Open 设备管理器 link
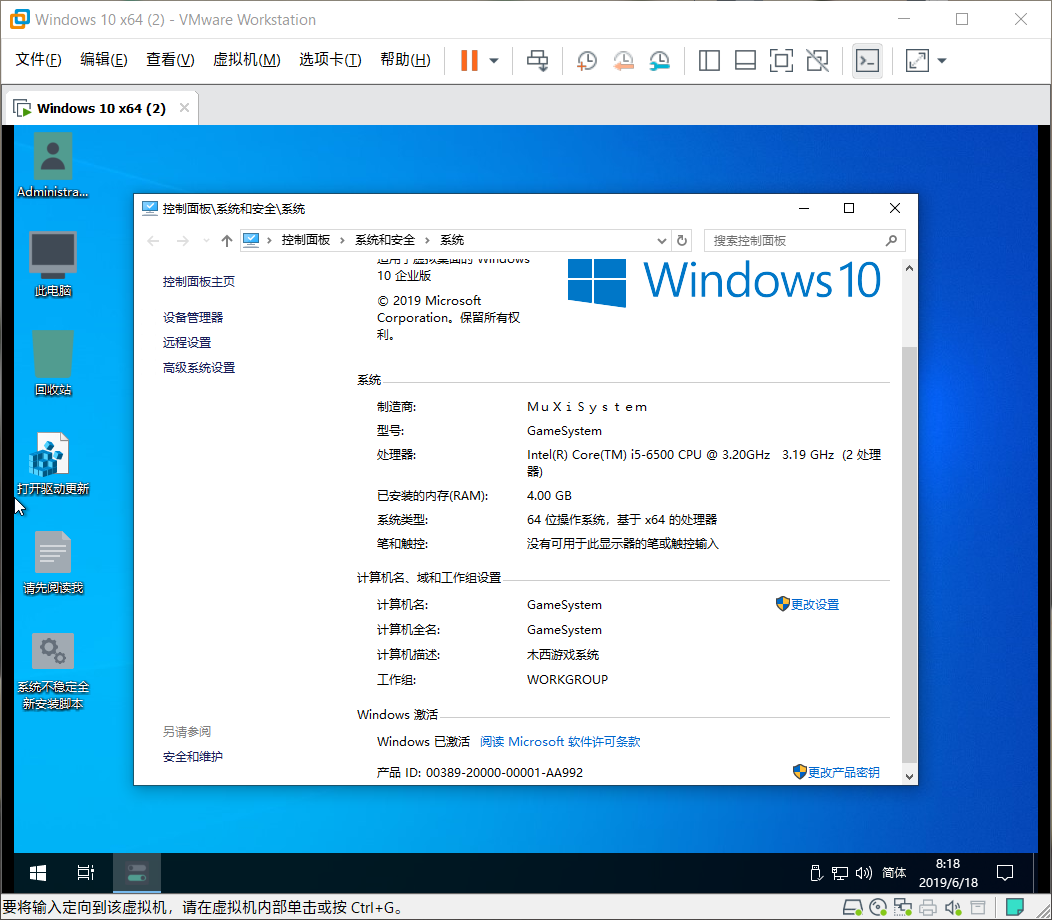 click(x=193, y=317)
